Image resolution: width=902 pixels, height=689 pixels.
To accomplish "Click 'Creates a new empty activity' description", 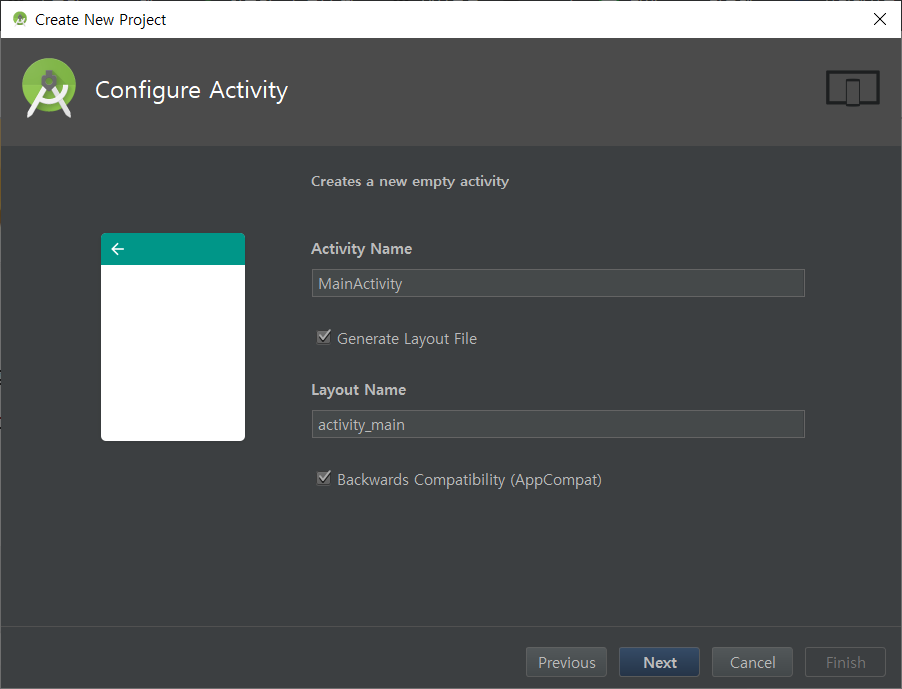I will (410, 181).
